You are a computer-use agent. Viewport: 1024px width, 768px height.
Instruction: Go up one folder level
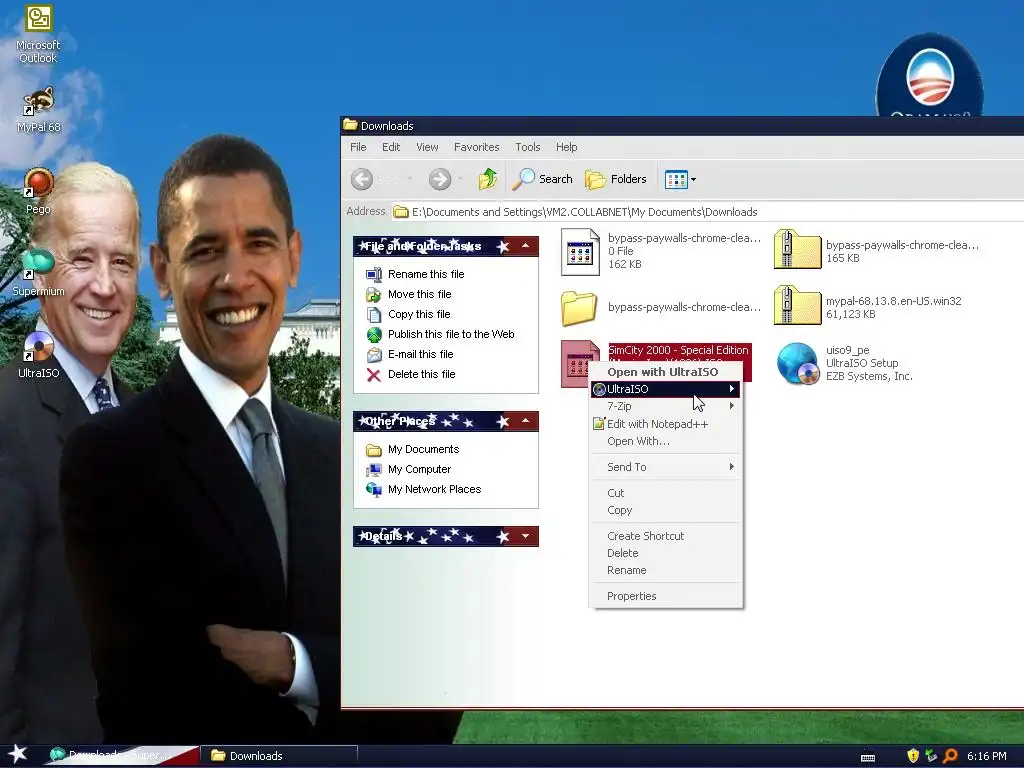488,179
